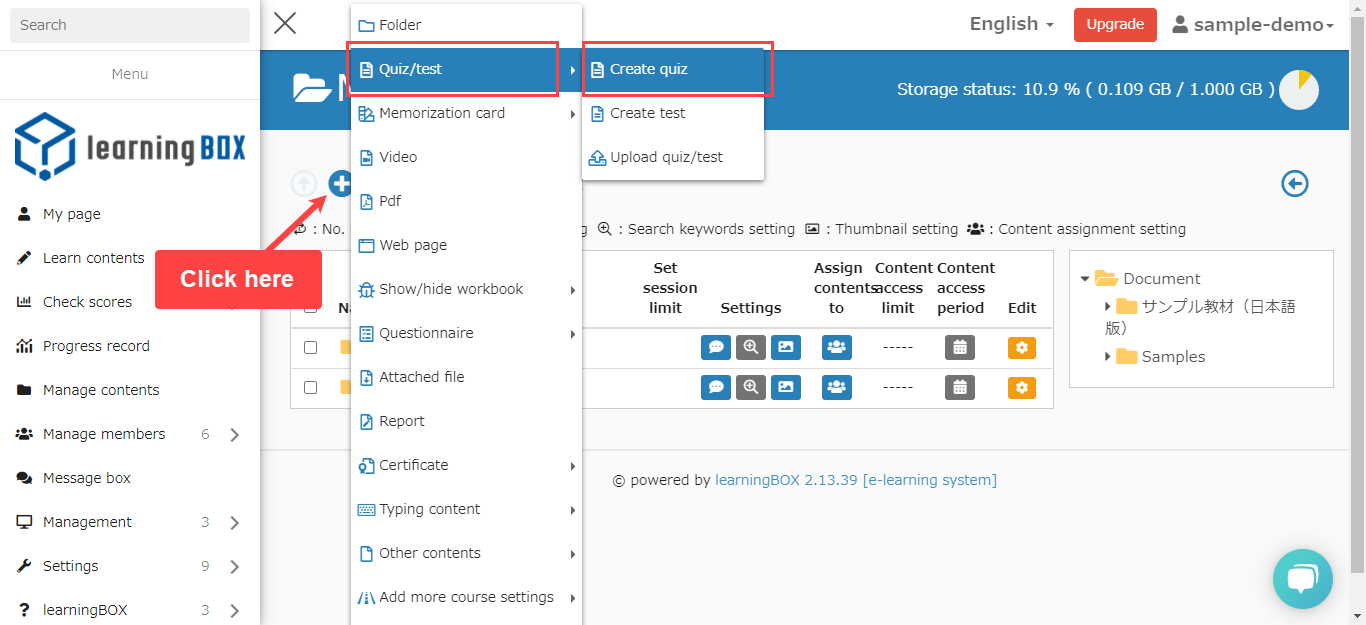Viewport: 1366px width, 625px height.
Task: Click first row's thumbnail setting icon
Action: [786, 347]
